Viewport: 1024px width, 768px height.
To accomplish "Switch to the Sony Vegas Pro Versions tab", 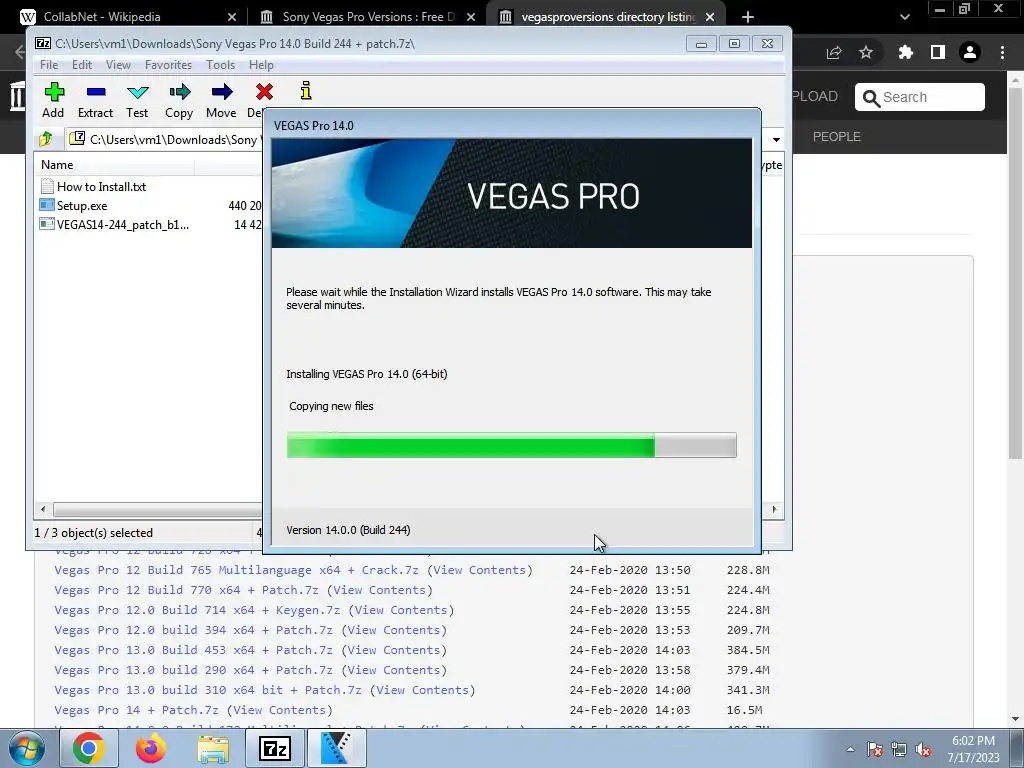I will tap(367, 17).
